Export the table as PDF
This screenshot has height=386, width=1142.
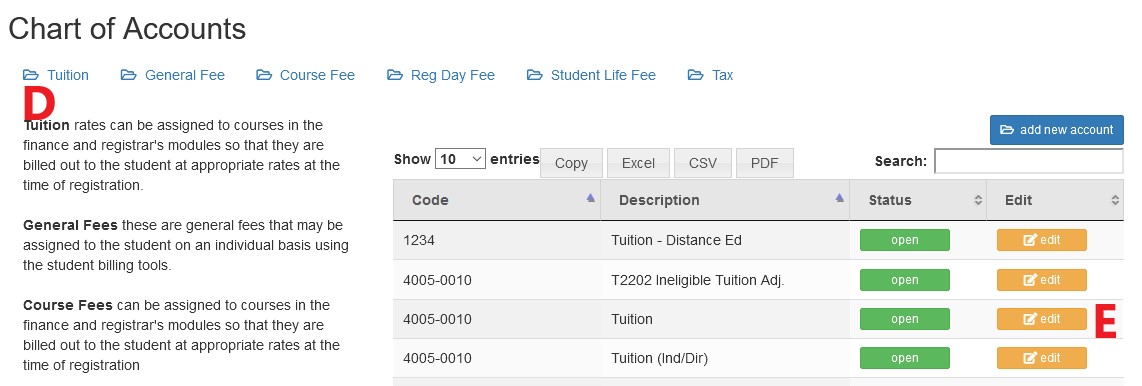(765, 163)
